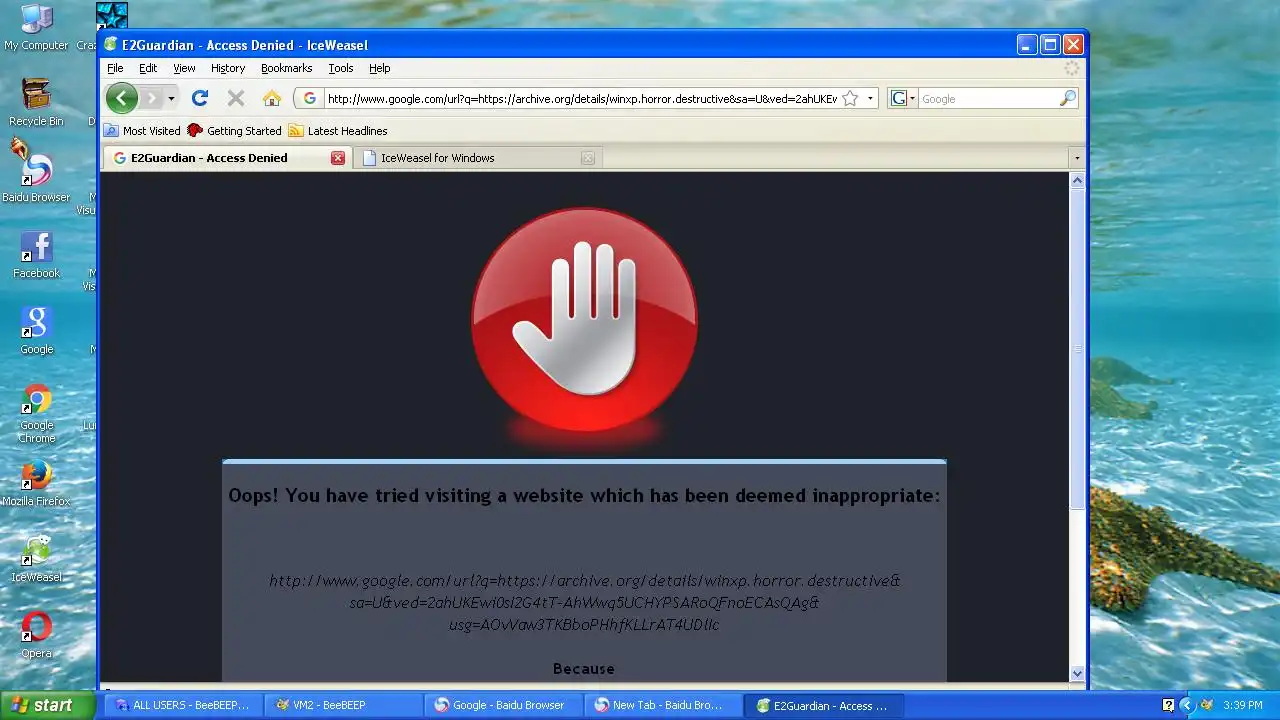Expand hidden system tray icons arrow

1187,705
